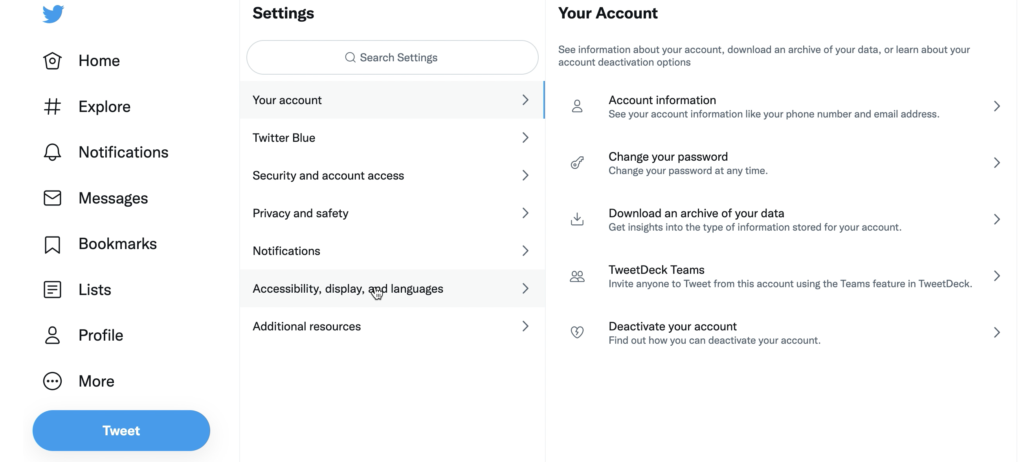This screenshot has width=1024, height=462.
Task: Click the Account information person icon
Action: (577, 106)
